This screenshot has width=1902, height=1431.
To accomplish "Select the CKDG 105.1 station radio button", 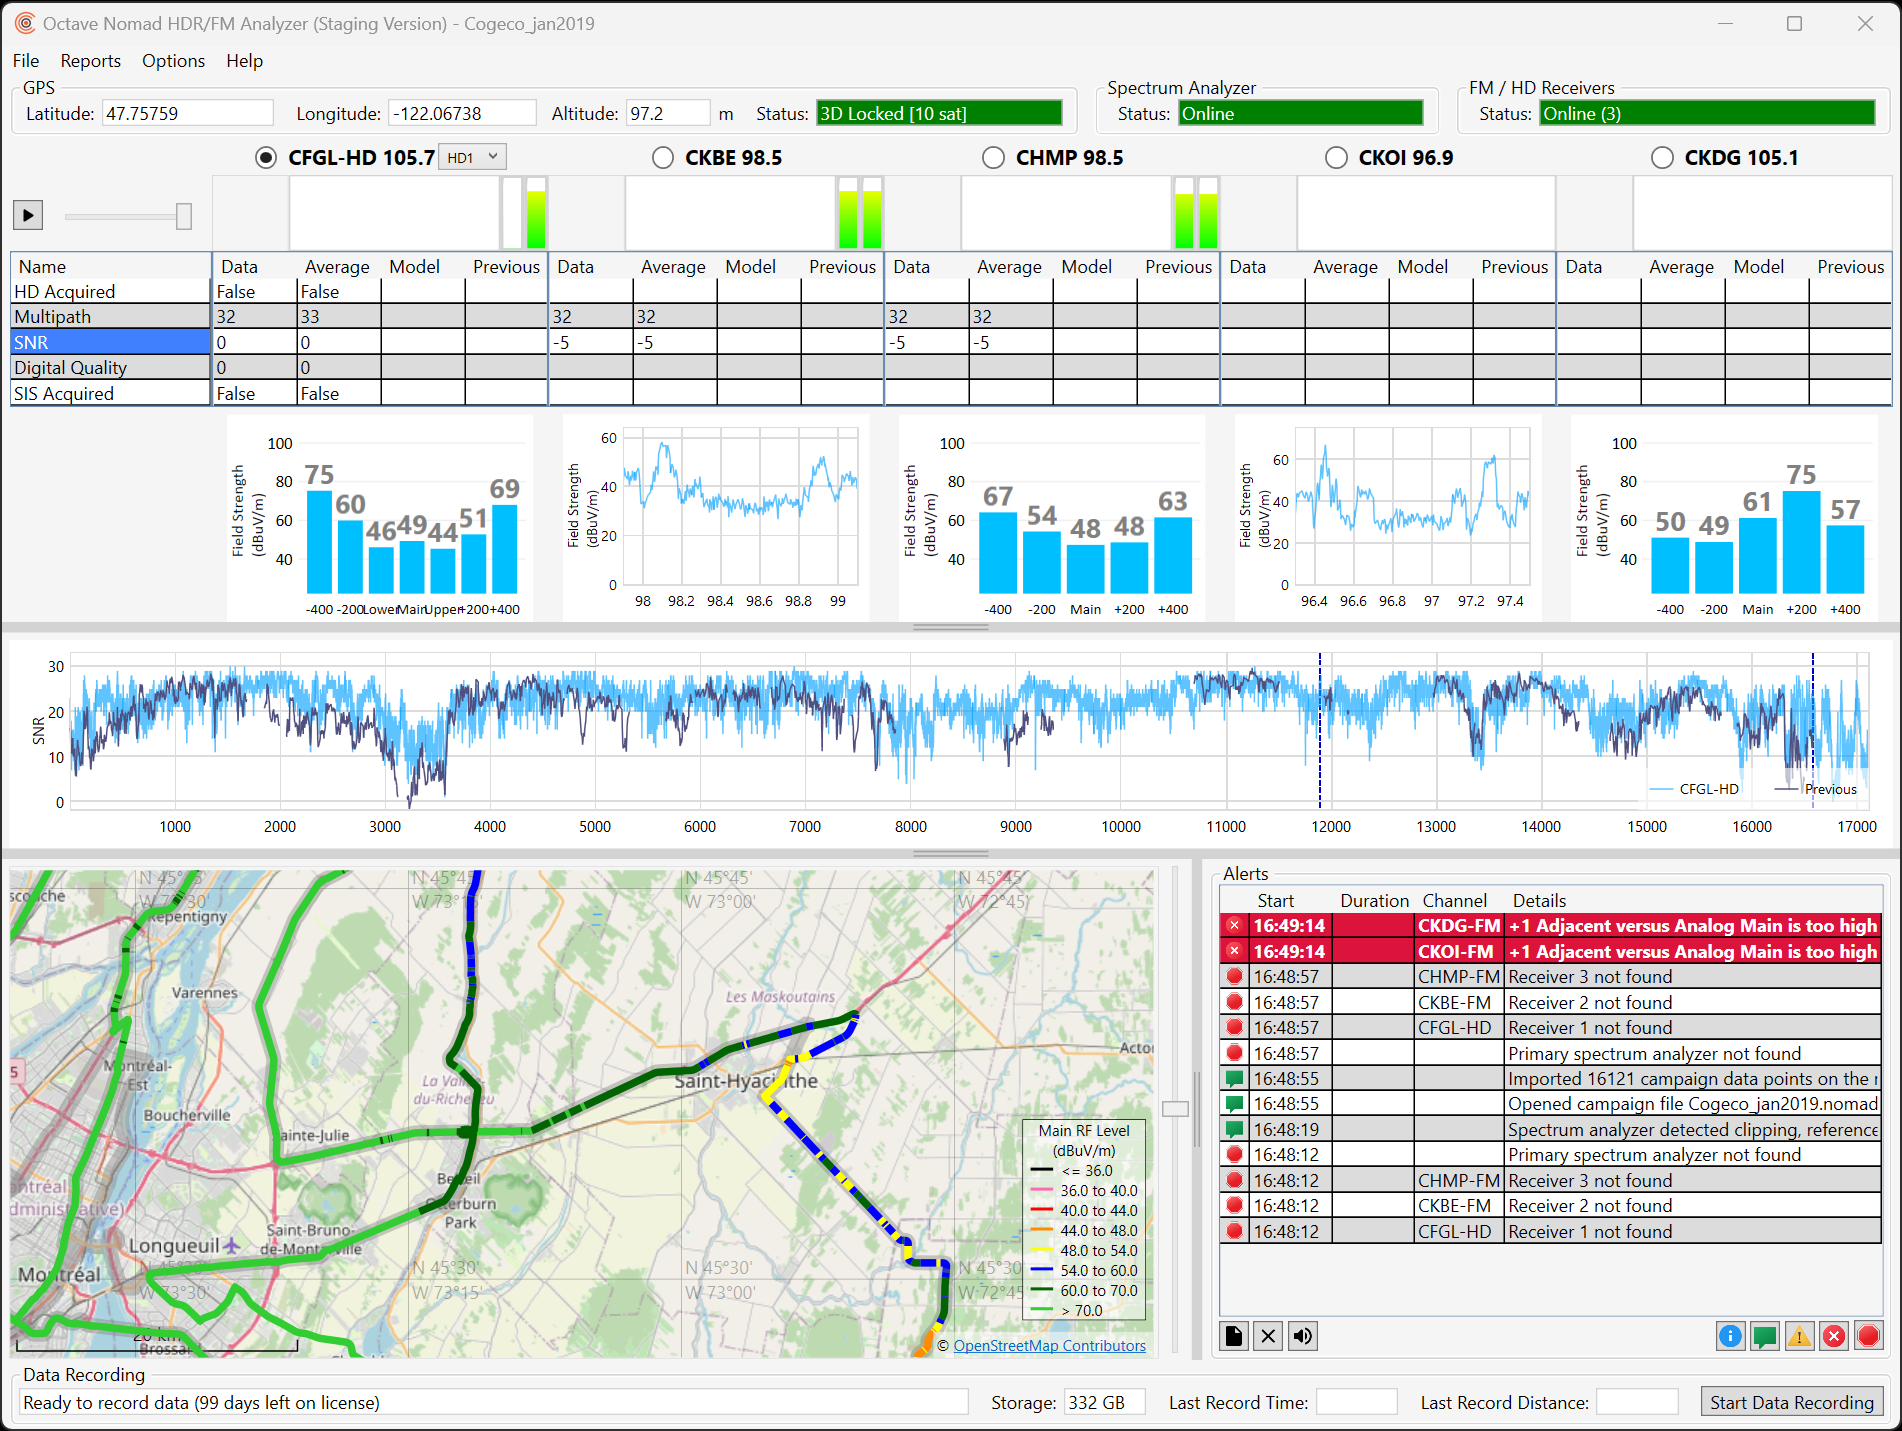I will pyautogui.click(x=1662, y=158).
